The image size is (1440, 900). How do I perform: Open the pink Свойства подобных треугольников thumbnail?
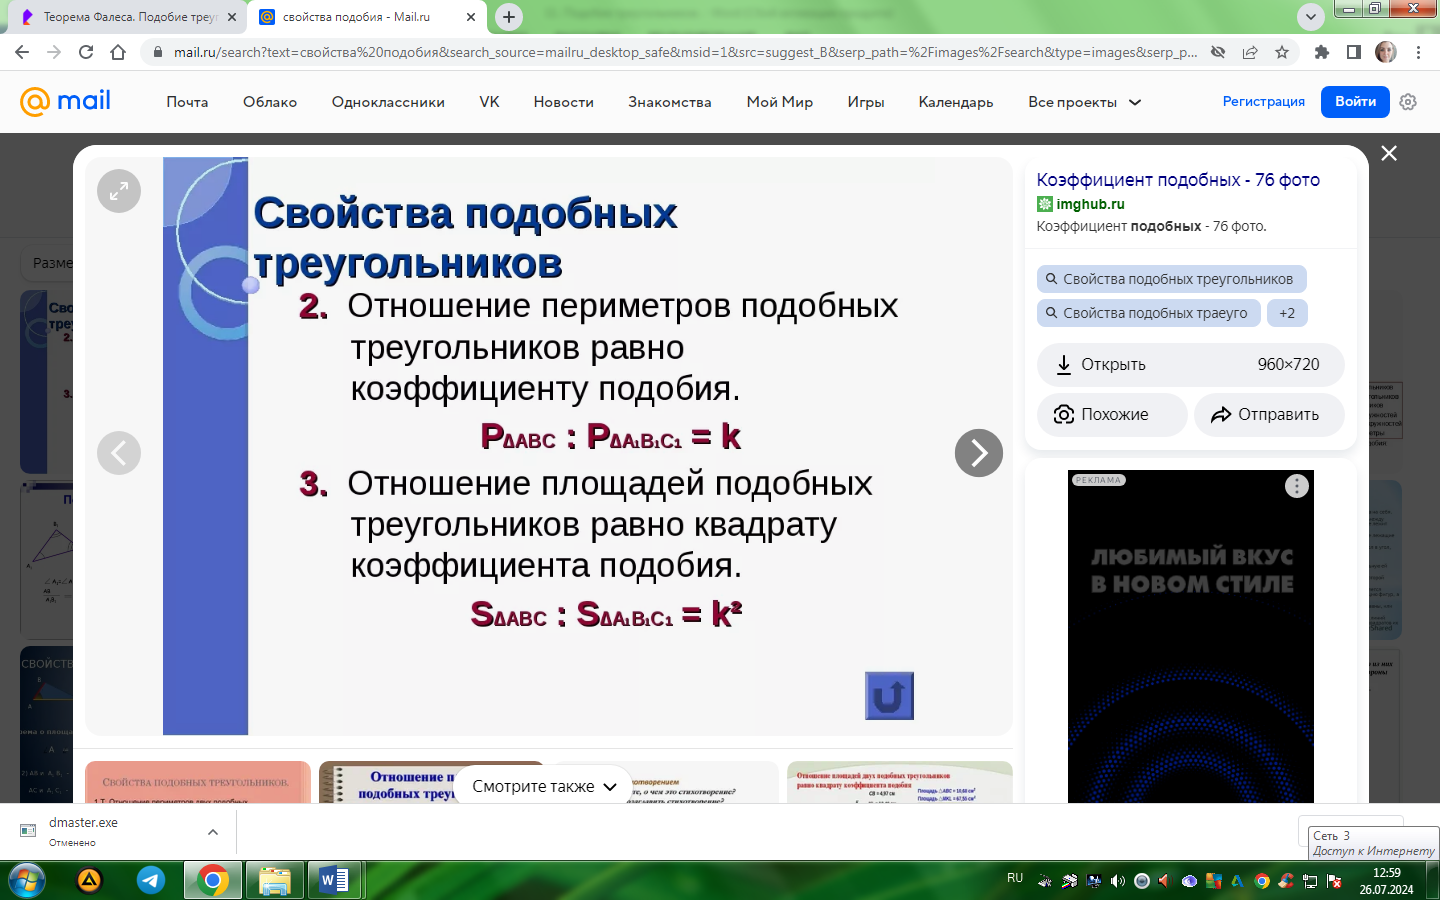pos(198,782)
